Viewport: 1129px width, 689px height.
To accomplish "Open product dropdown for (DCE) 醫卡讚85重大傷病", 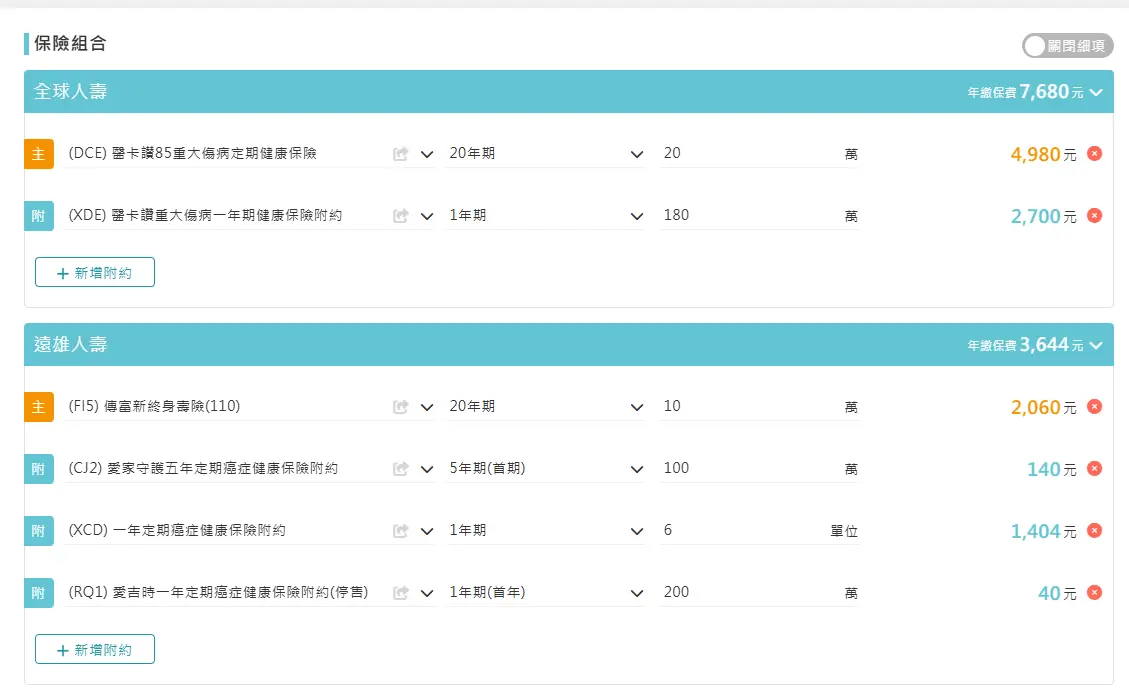I will coord(427,154).
